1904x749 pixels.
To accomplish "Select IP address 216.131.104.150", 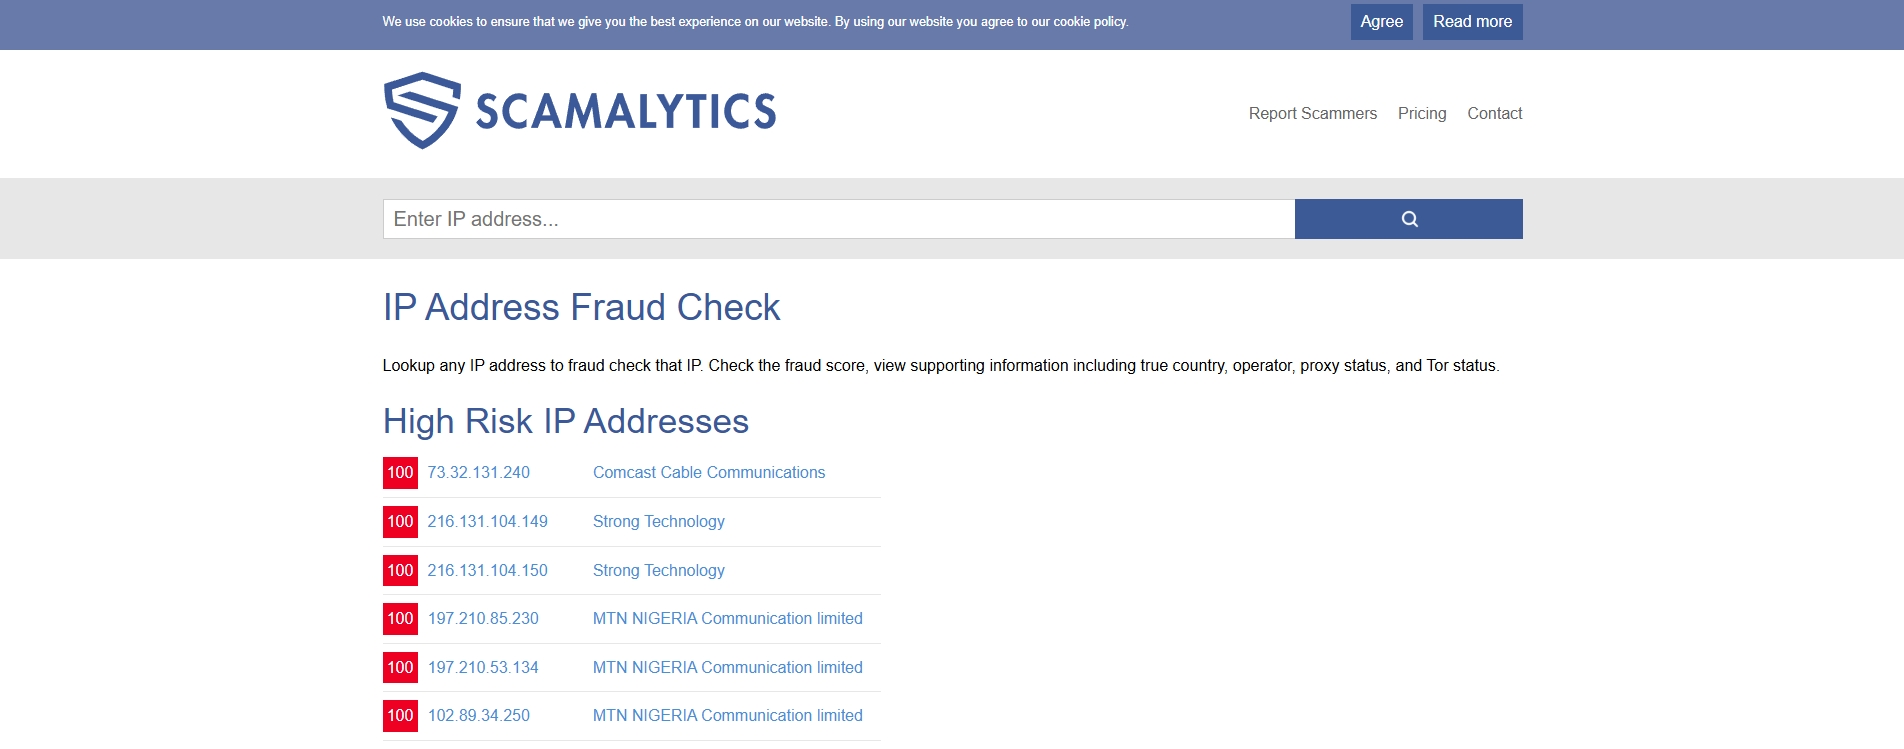I will click(x=487, y=571).
